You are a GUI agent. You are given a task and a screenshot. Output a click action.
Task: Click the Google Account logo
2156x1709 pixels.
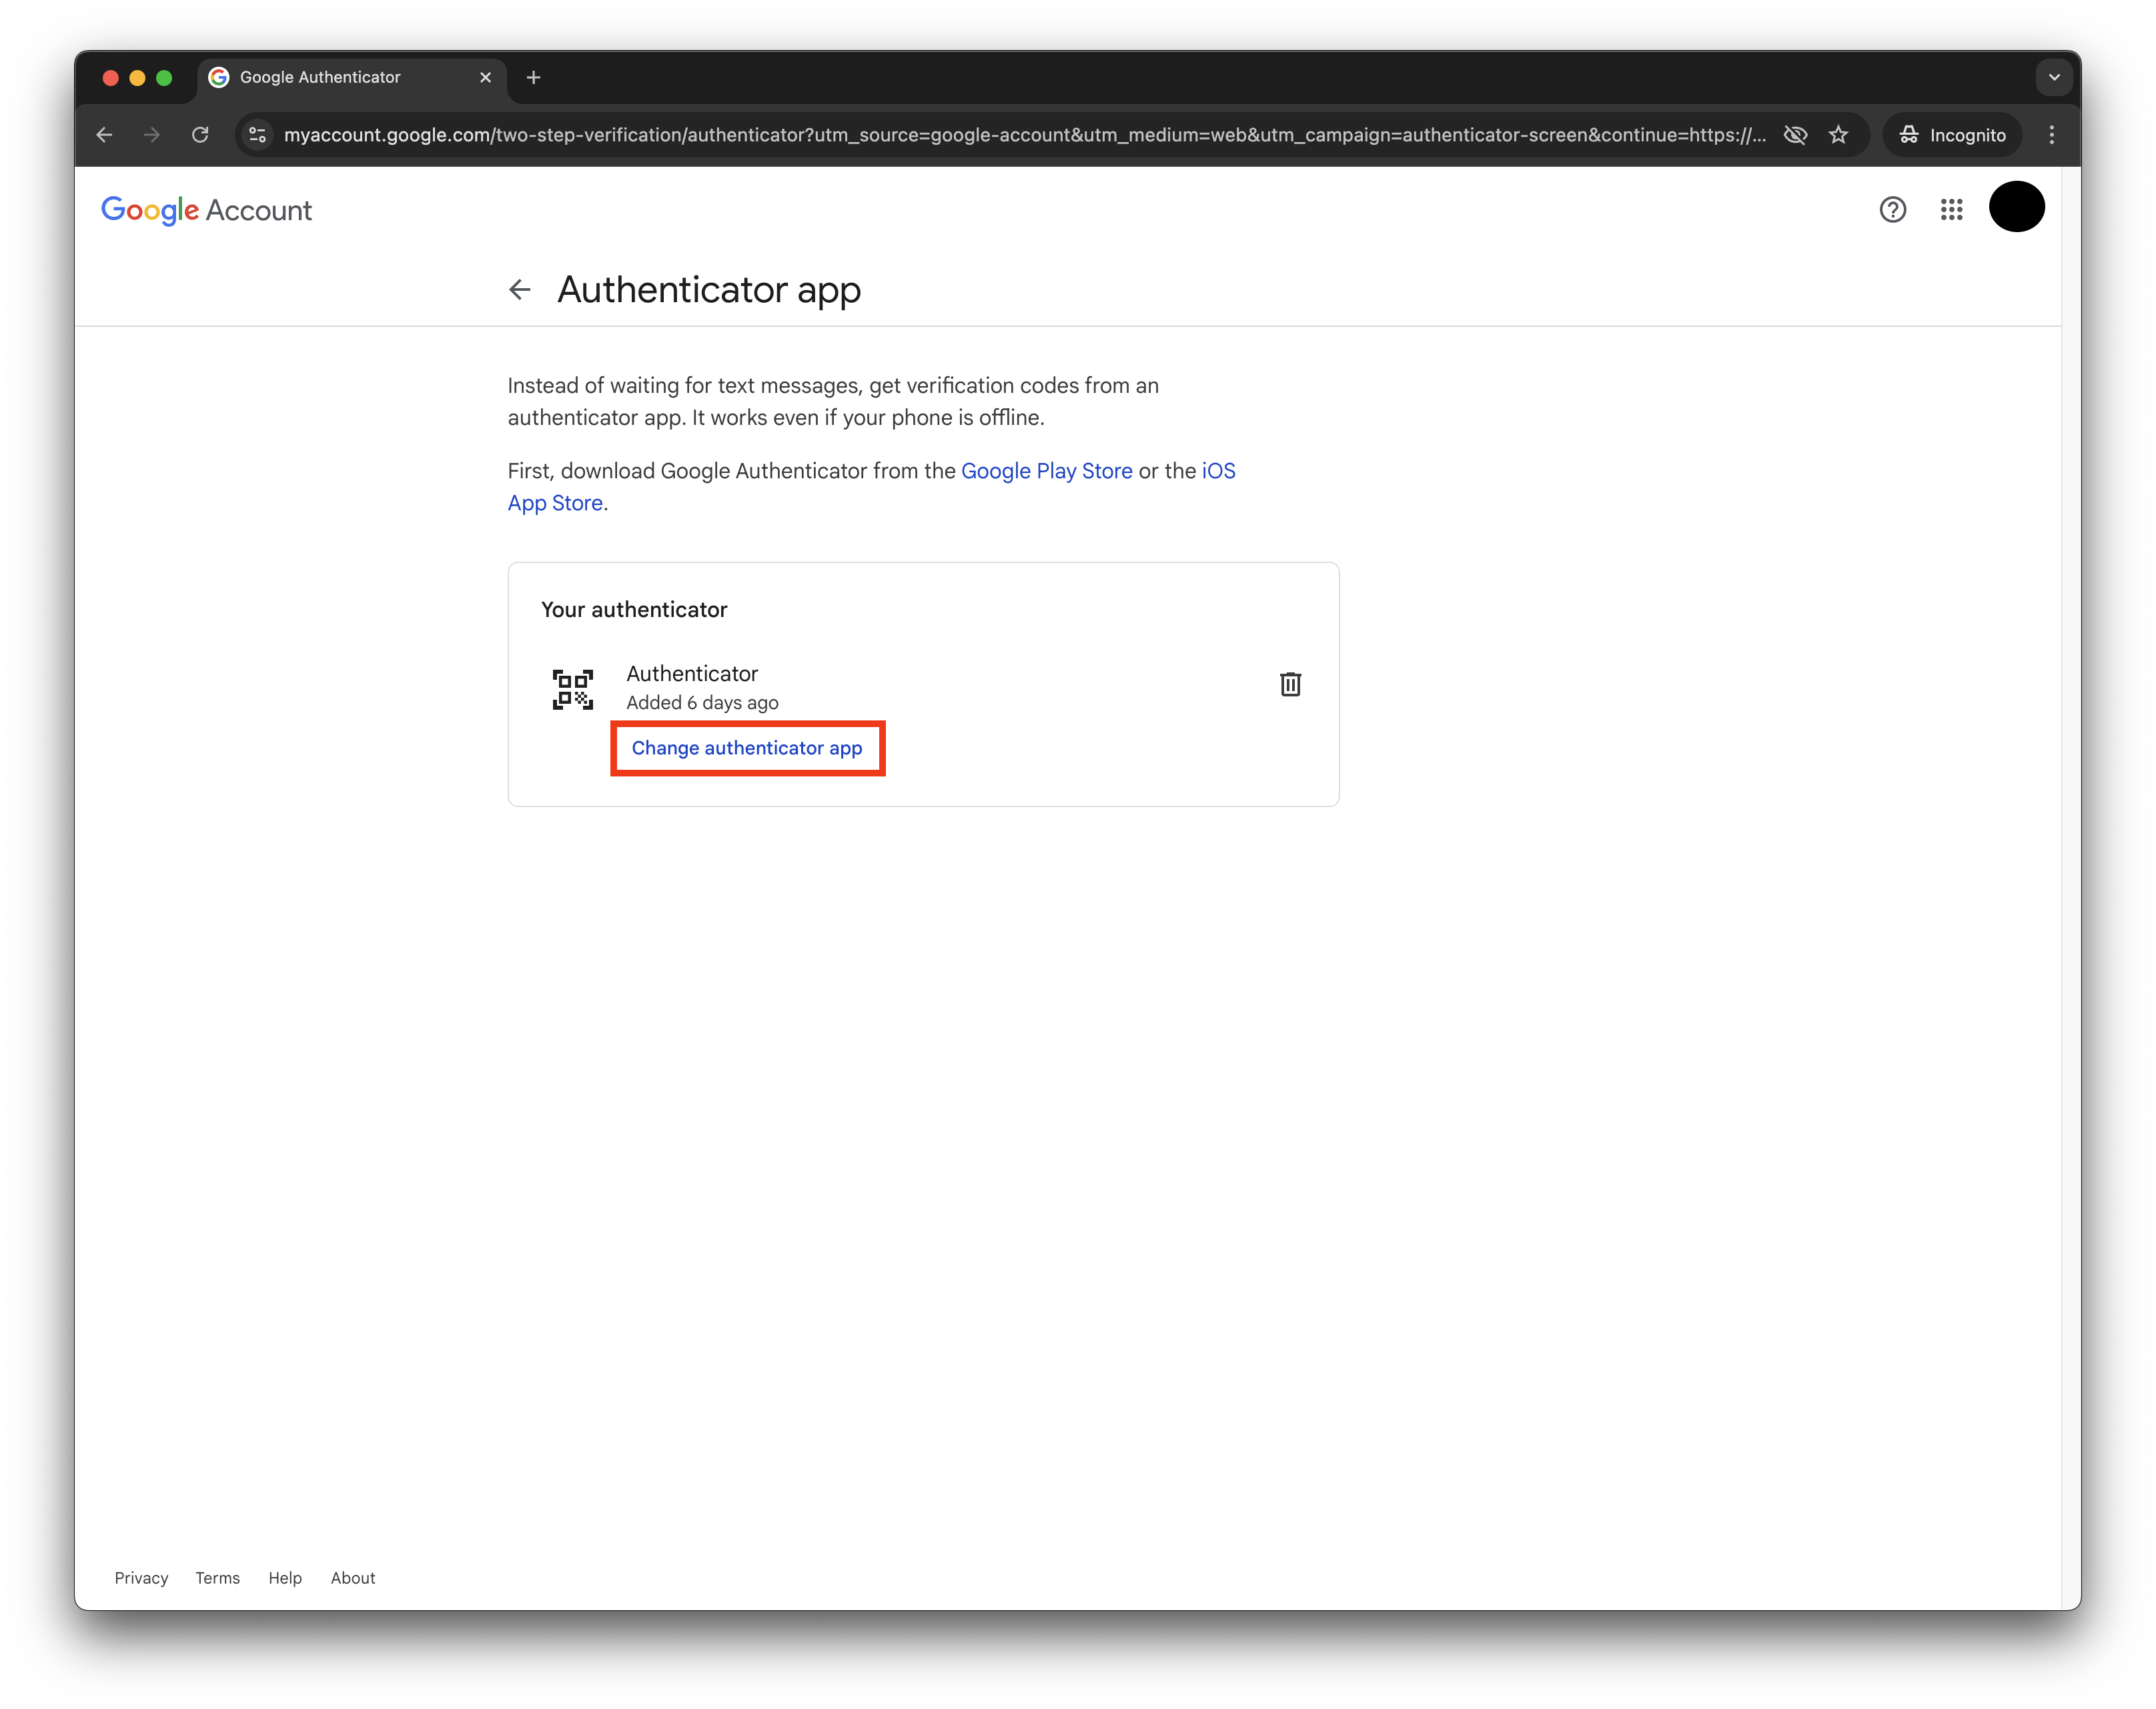point(206,210)
